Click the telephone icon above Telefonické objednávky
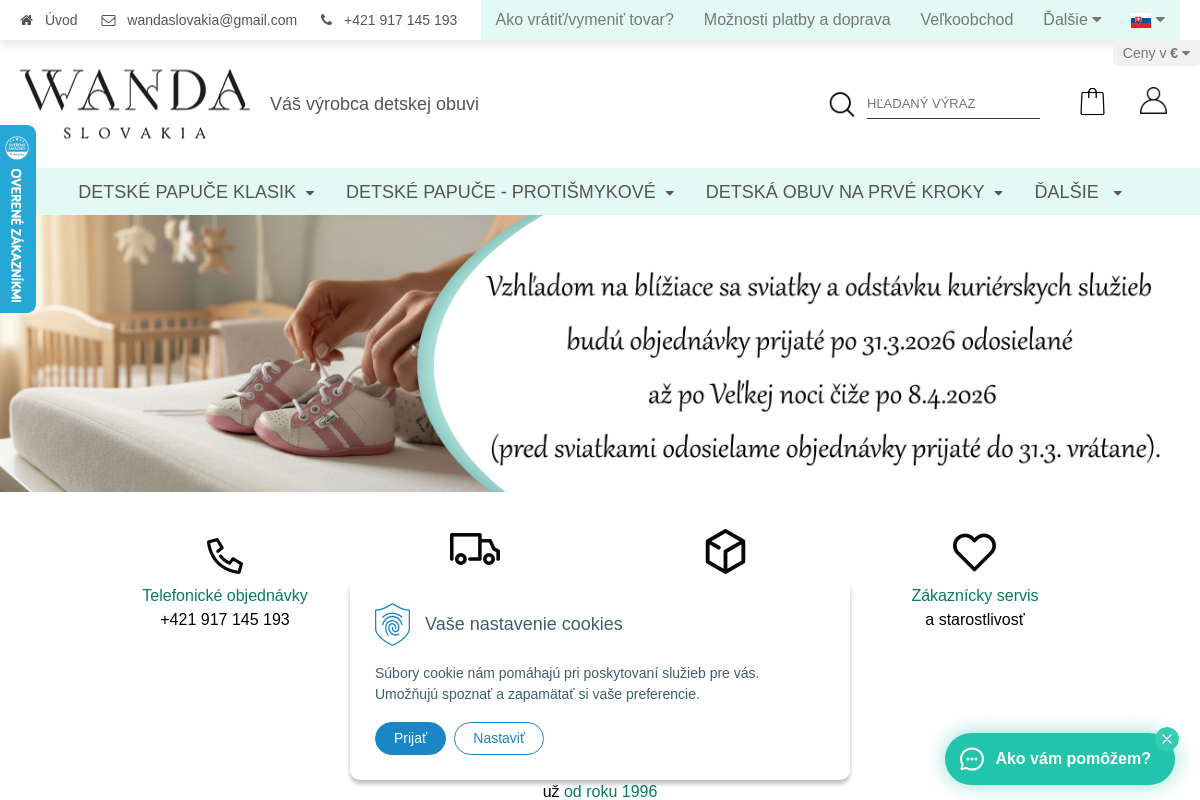 click(x=225, y=556)
